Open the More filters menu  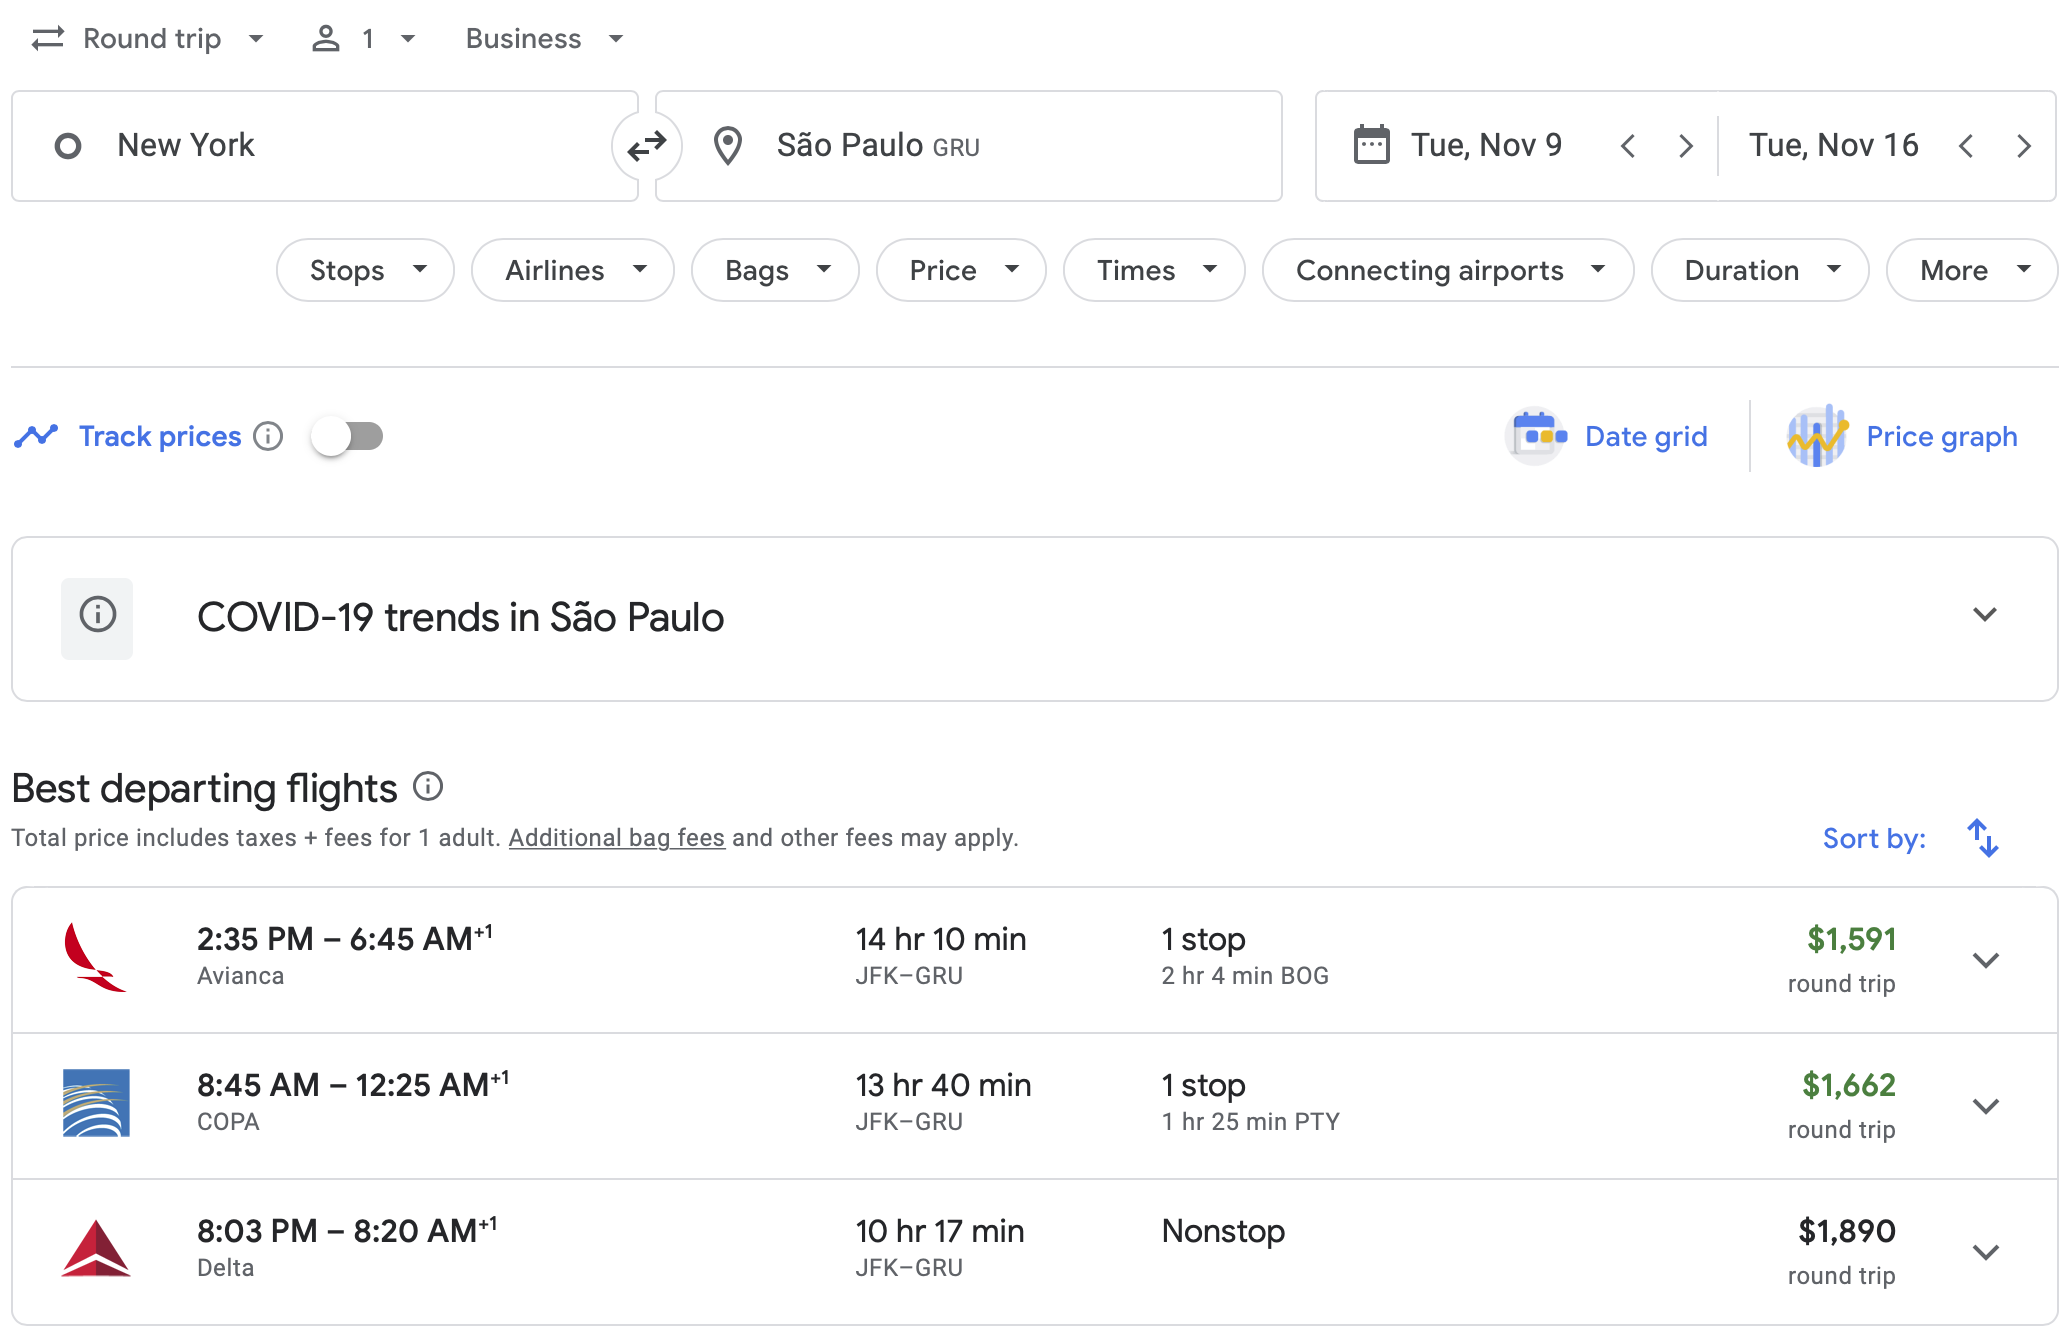point(1969,270)
